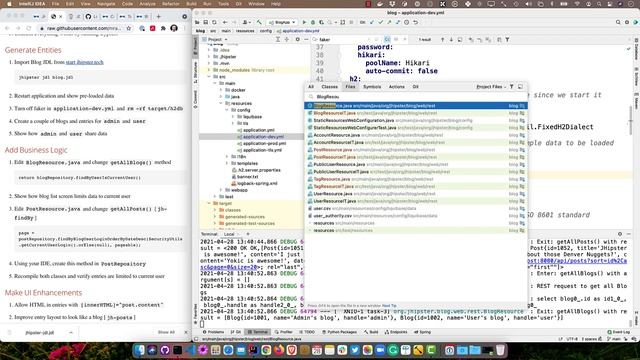Open the Refactor menu in the menu bar
This screenshot has height=360, width=640.
171,4
